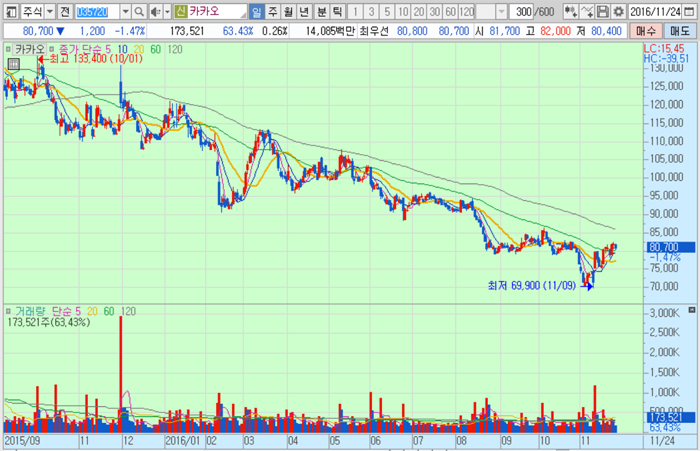Click the 매수 buy button

646,31
